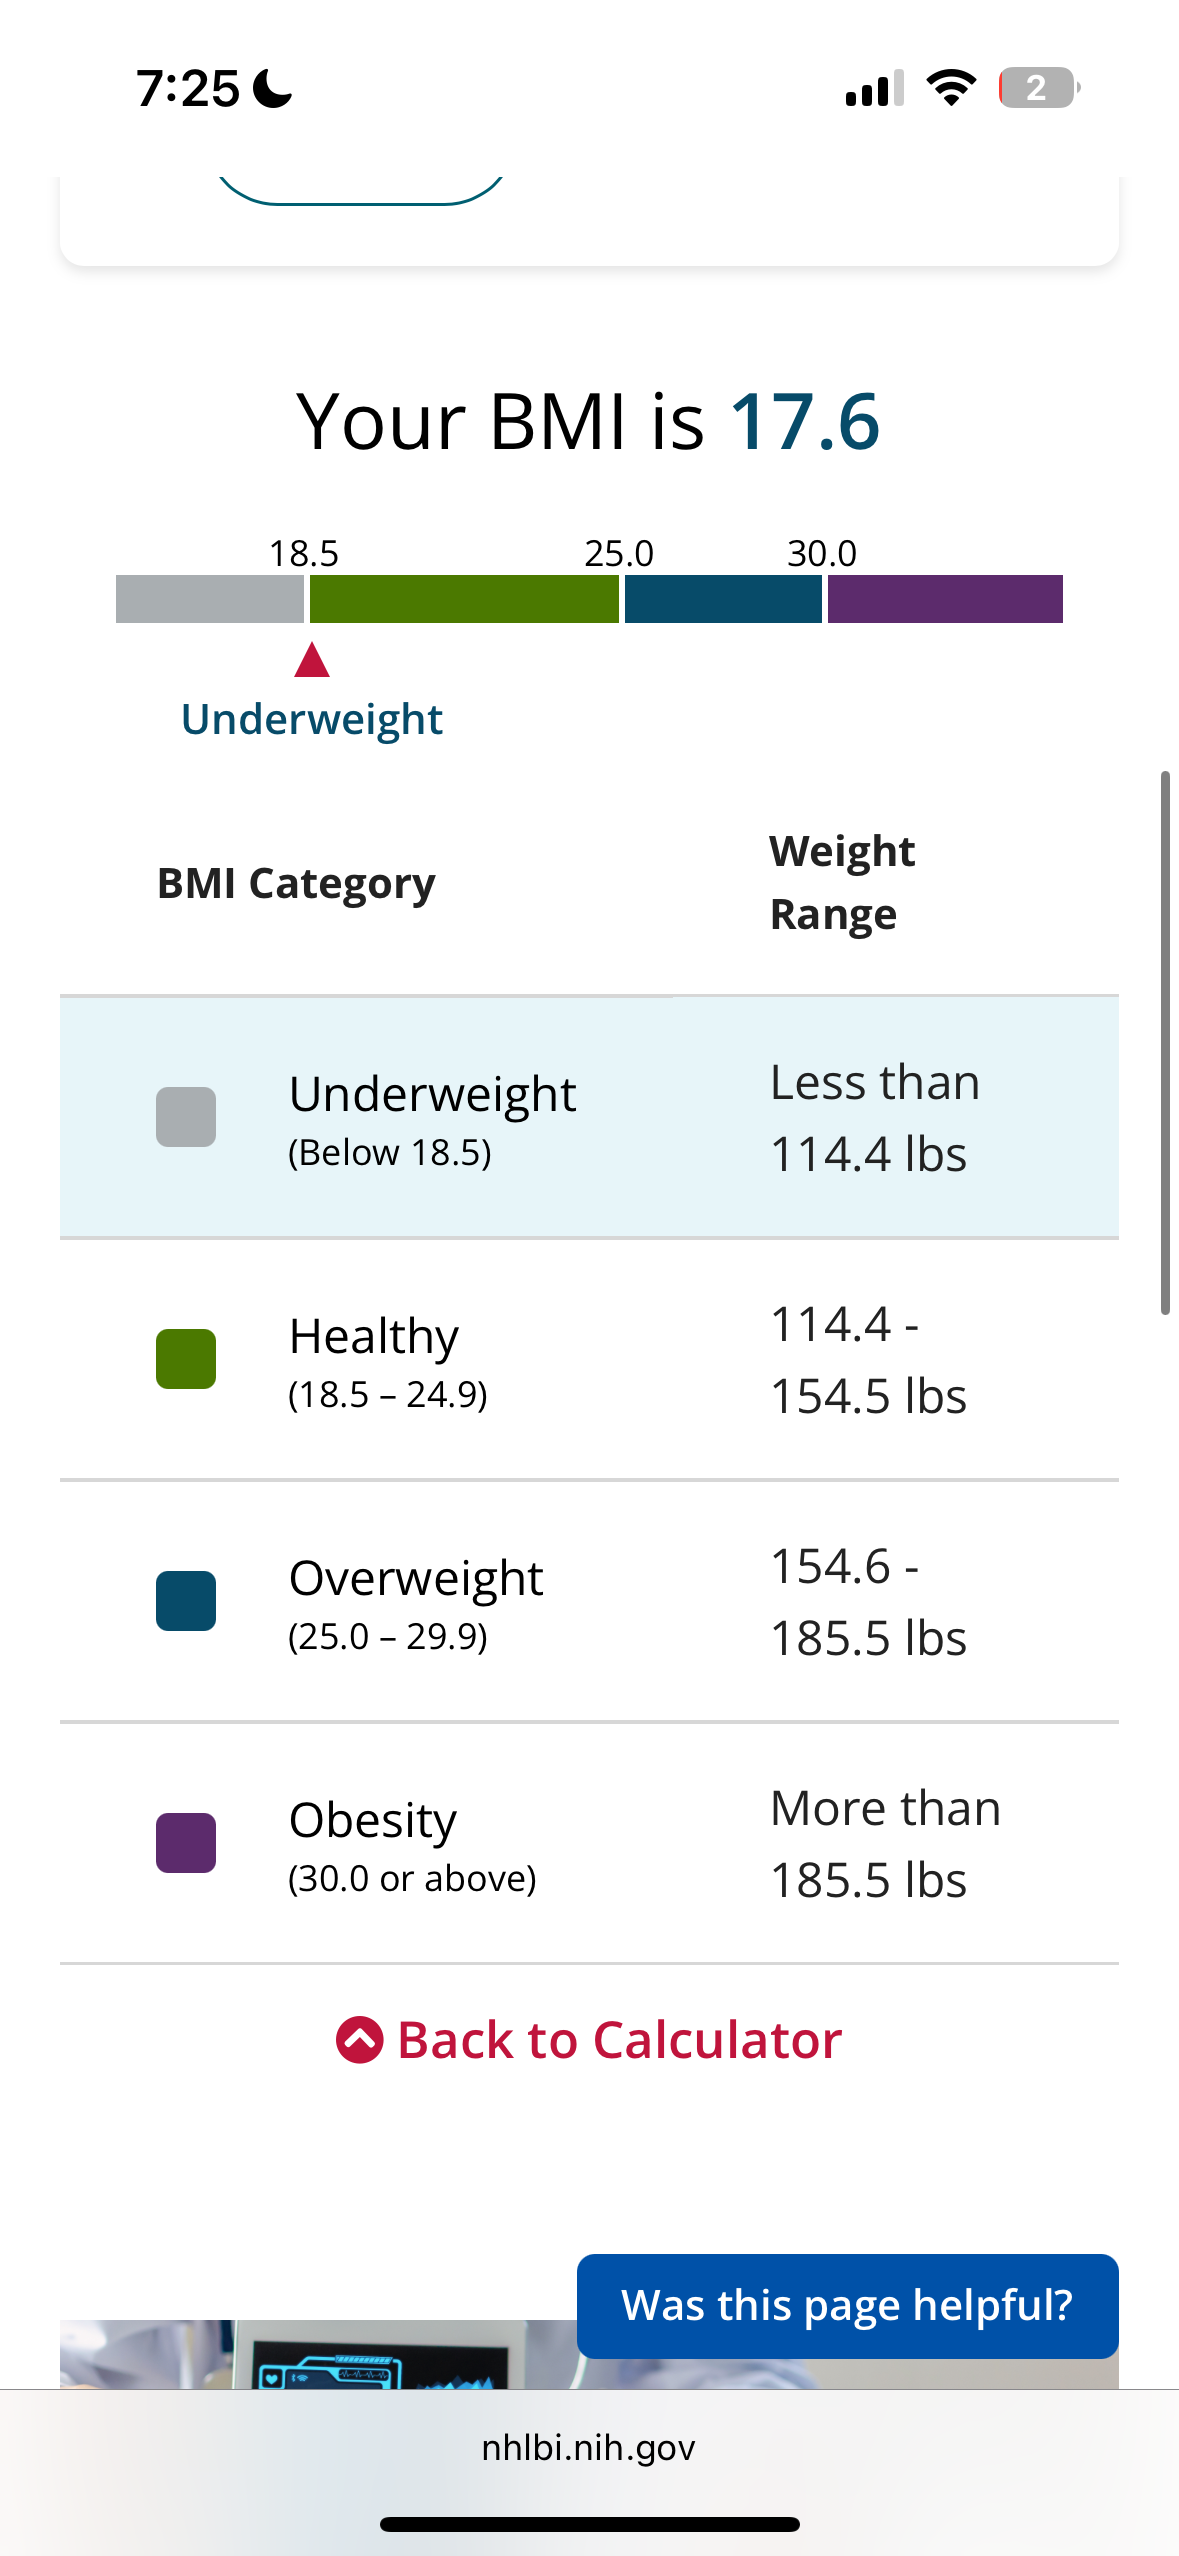1179x2556 pixels.
Task: Click the green healthy range bar segment
Action: (x=464, y=599)
